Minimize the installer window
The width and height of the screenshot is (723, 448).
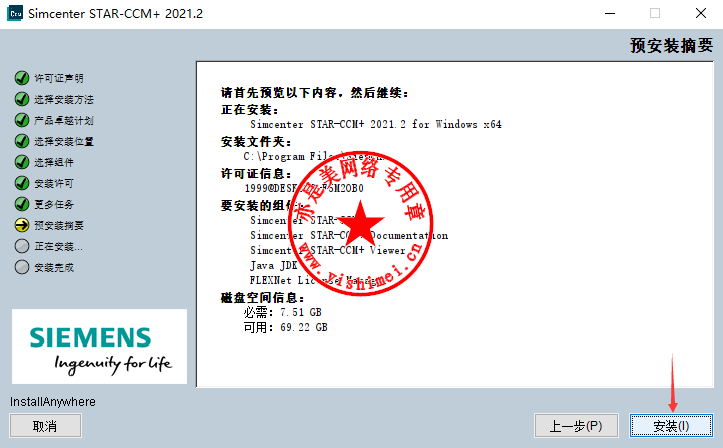click(610, 13)
